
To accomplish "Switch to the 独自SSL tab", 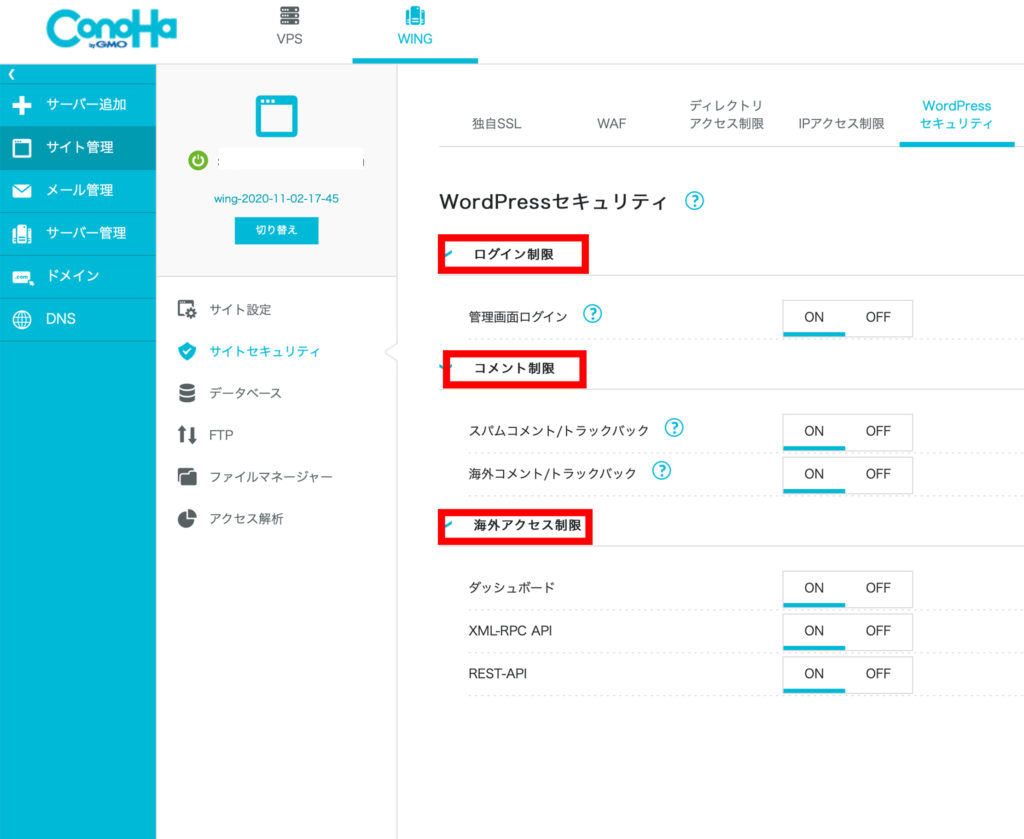I will (497, 123).
